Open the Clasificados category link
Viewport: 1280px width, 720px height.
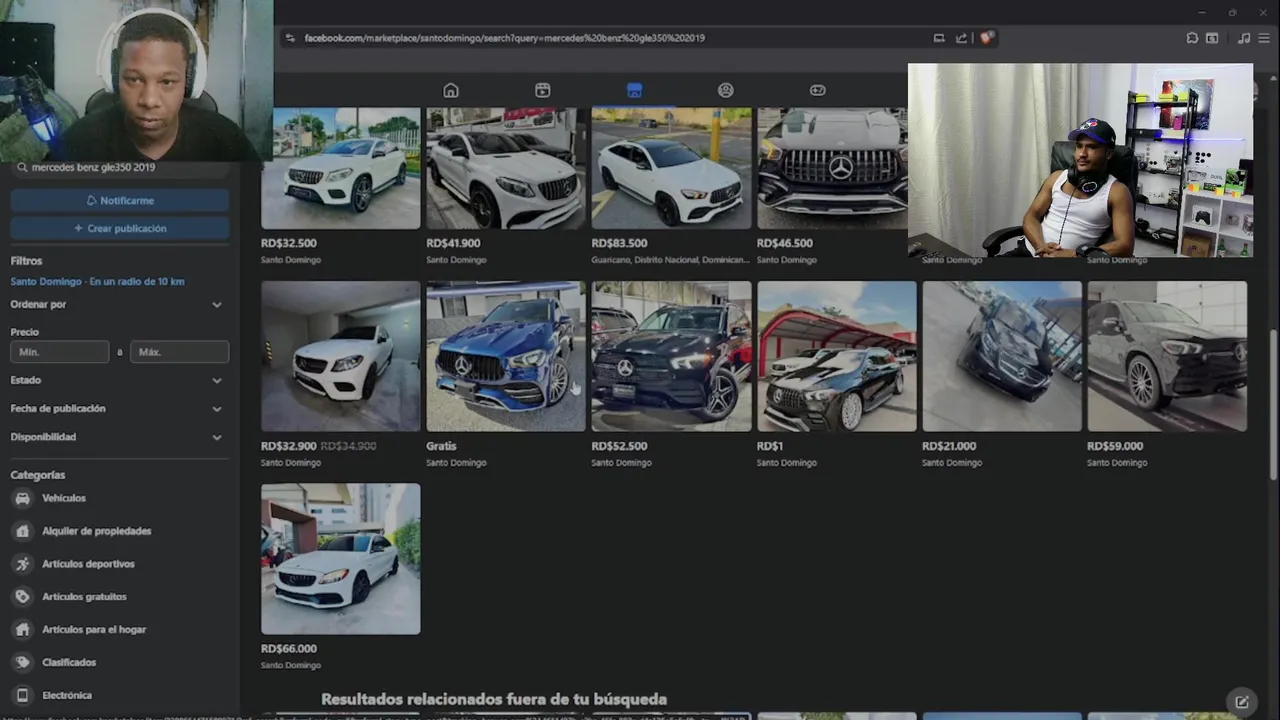point(69,662)
